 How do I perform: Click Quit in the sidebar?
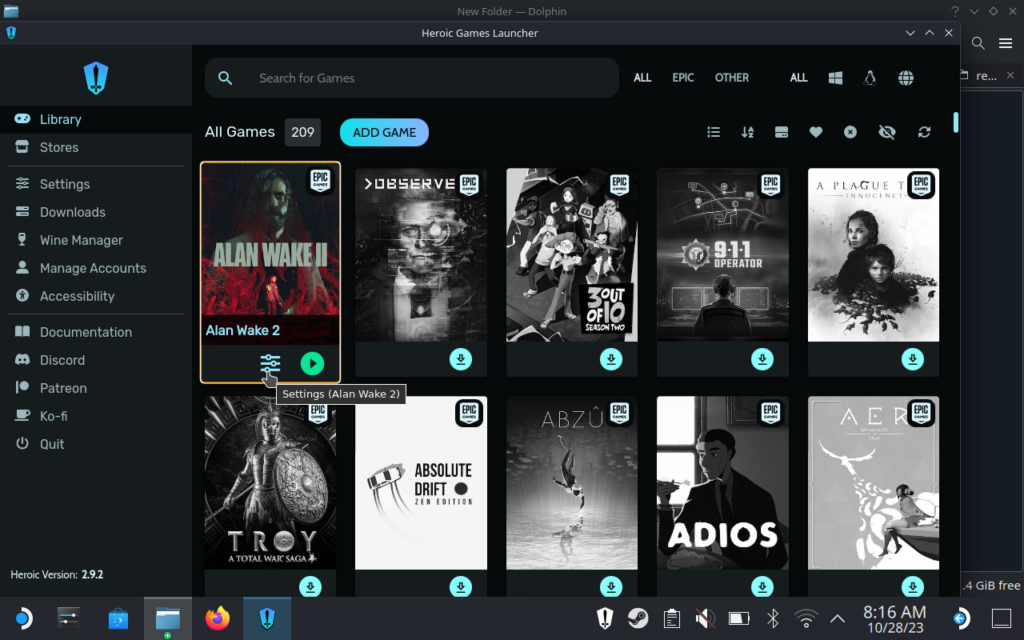96,445
